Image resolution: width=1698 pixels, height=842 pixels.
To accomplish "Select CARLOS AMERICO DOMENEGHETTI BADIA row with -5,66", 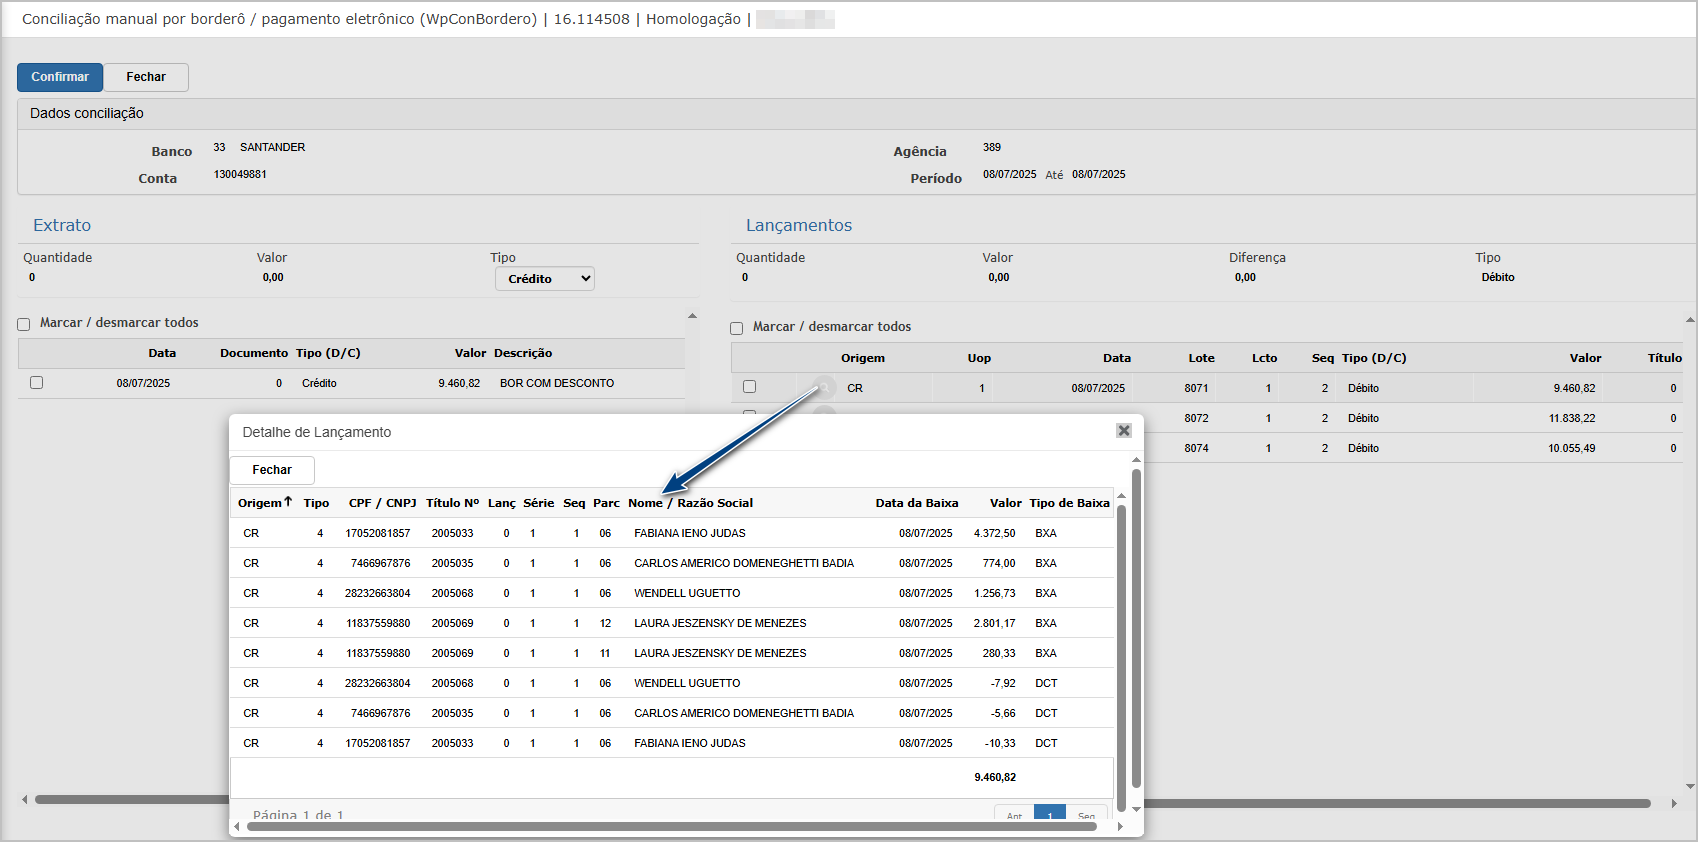I will point(672,713).
